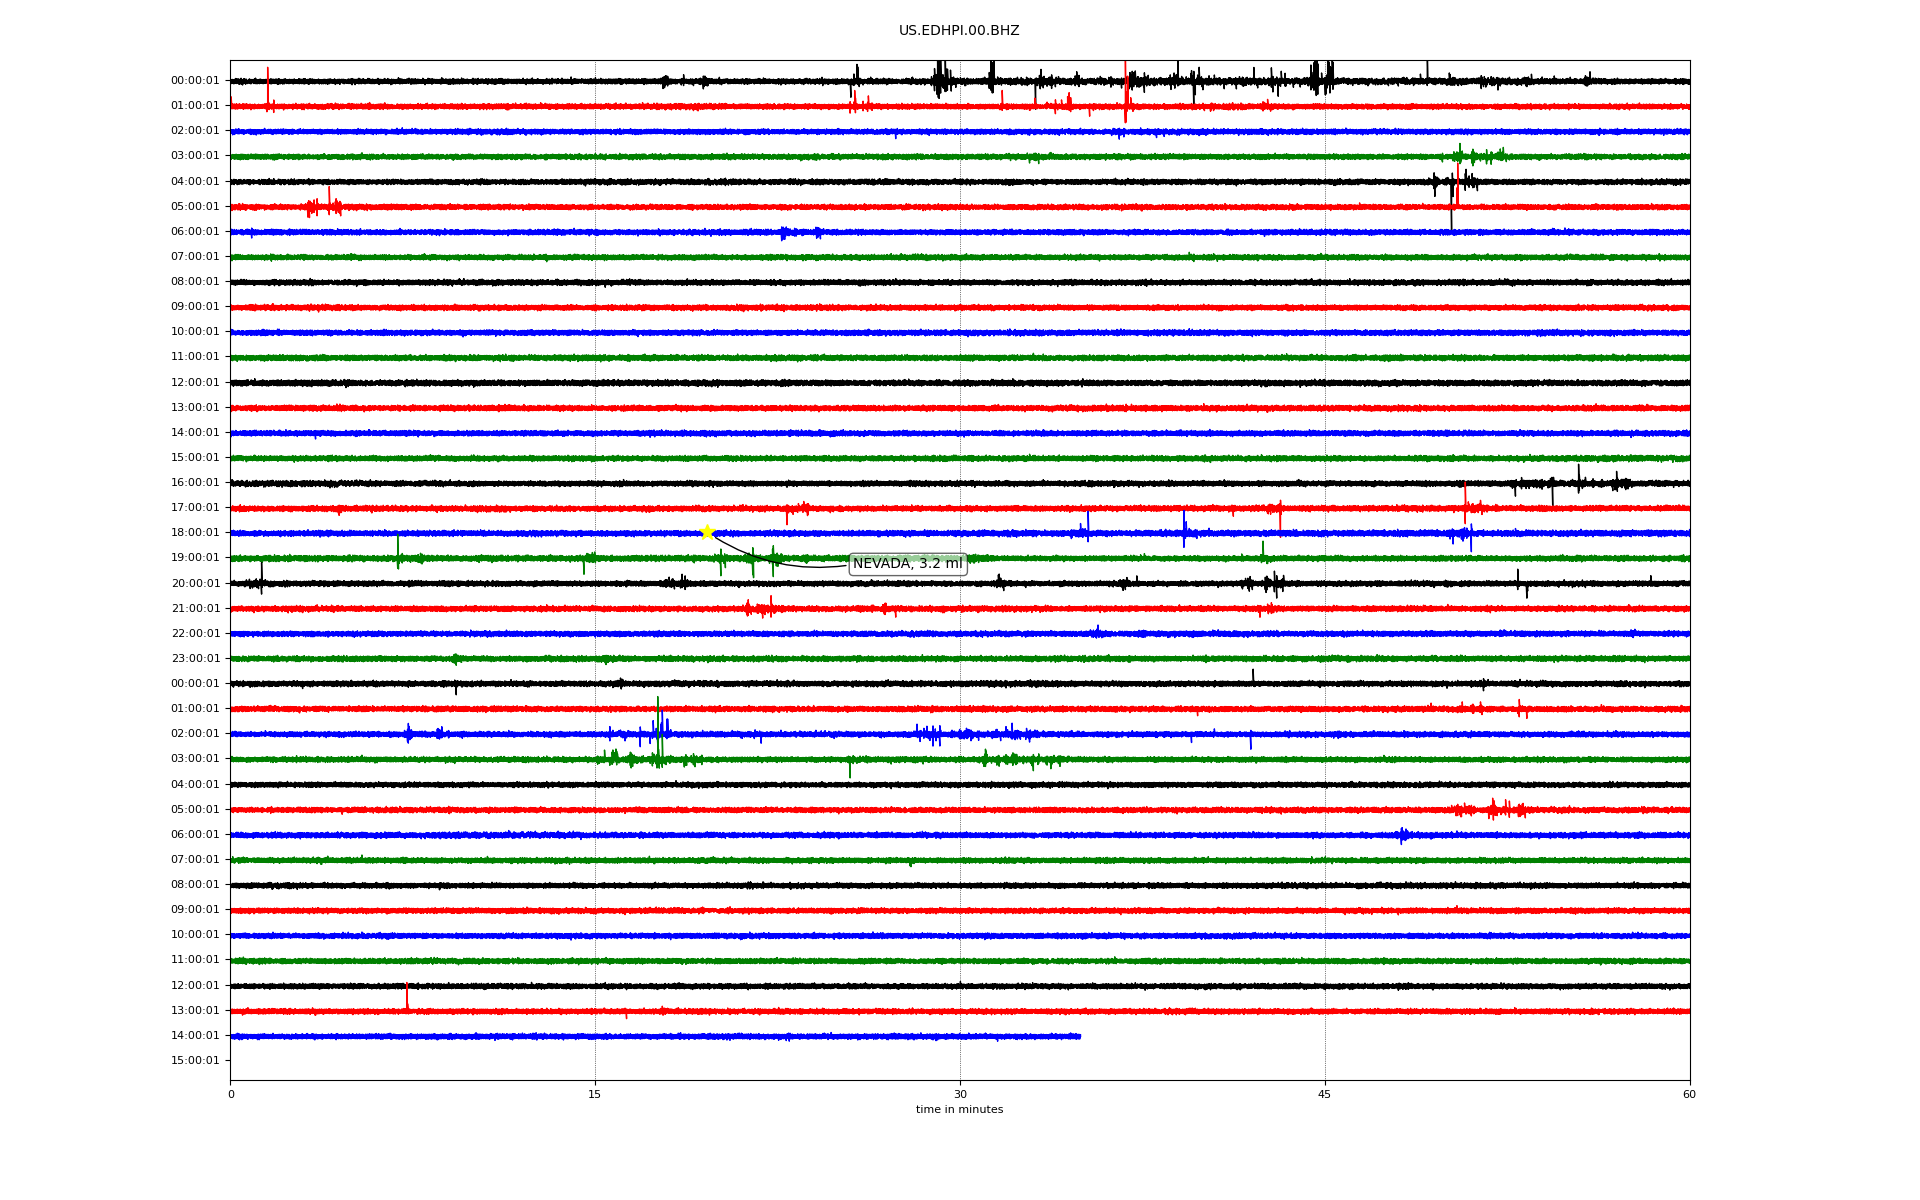1920x1200 pixels.
Task: Click the 30 tick on the time axis
Action: [x=960, y=1094]
